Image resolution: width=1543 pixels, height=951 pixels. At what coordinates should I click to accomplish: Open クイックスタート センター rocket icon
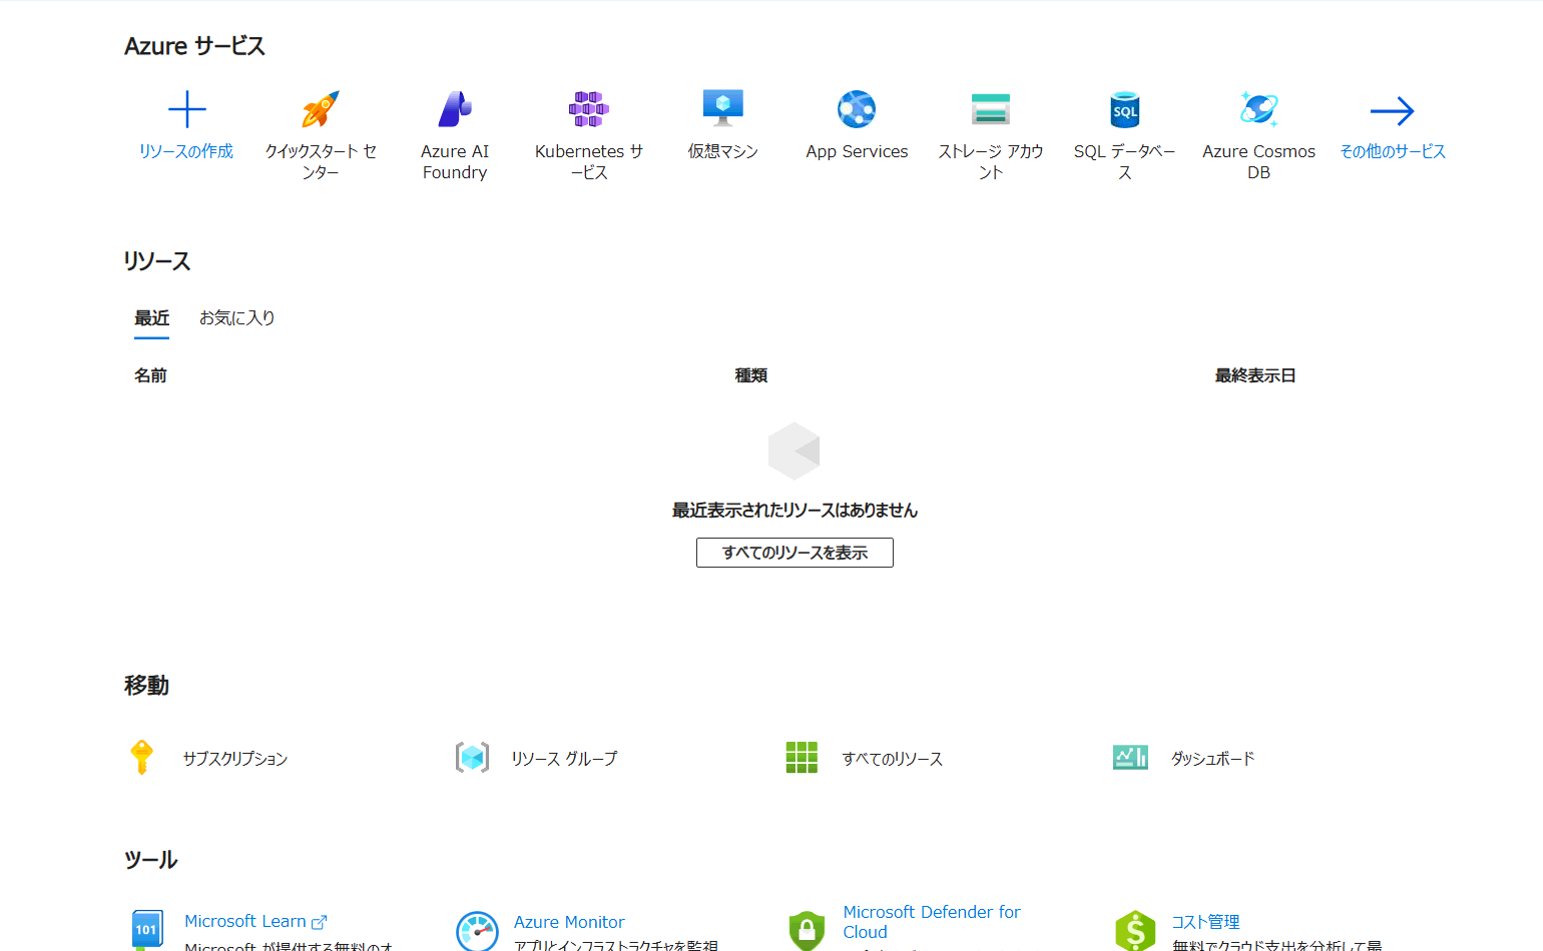pyautogui.click(x=320, y=110)
